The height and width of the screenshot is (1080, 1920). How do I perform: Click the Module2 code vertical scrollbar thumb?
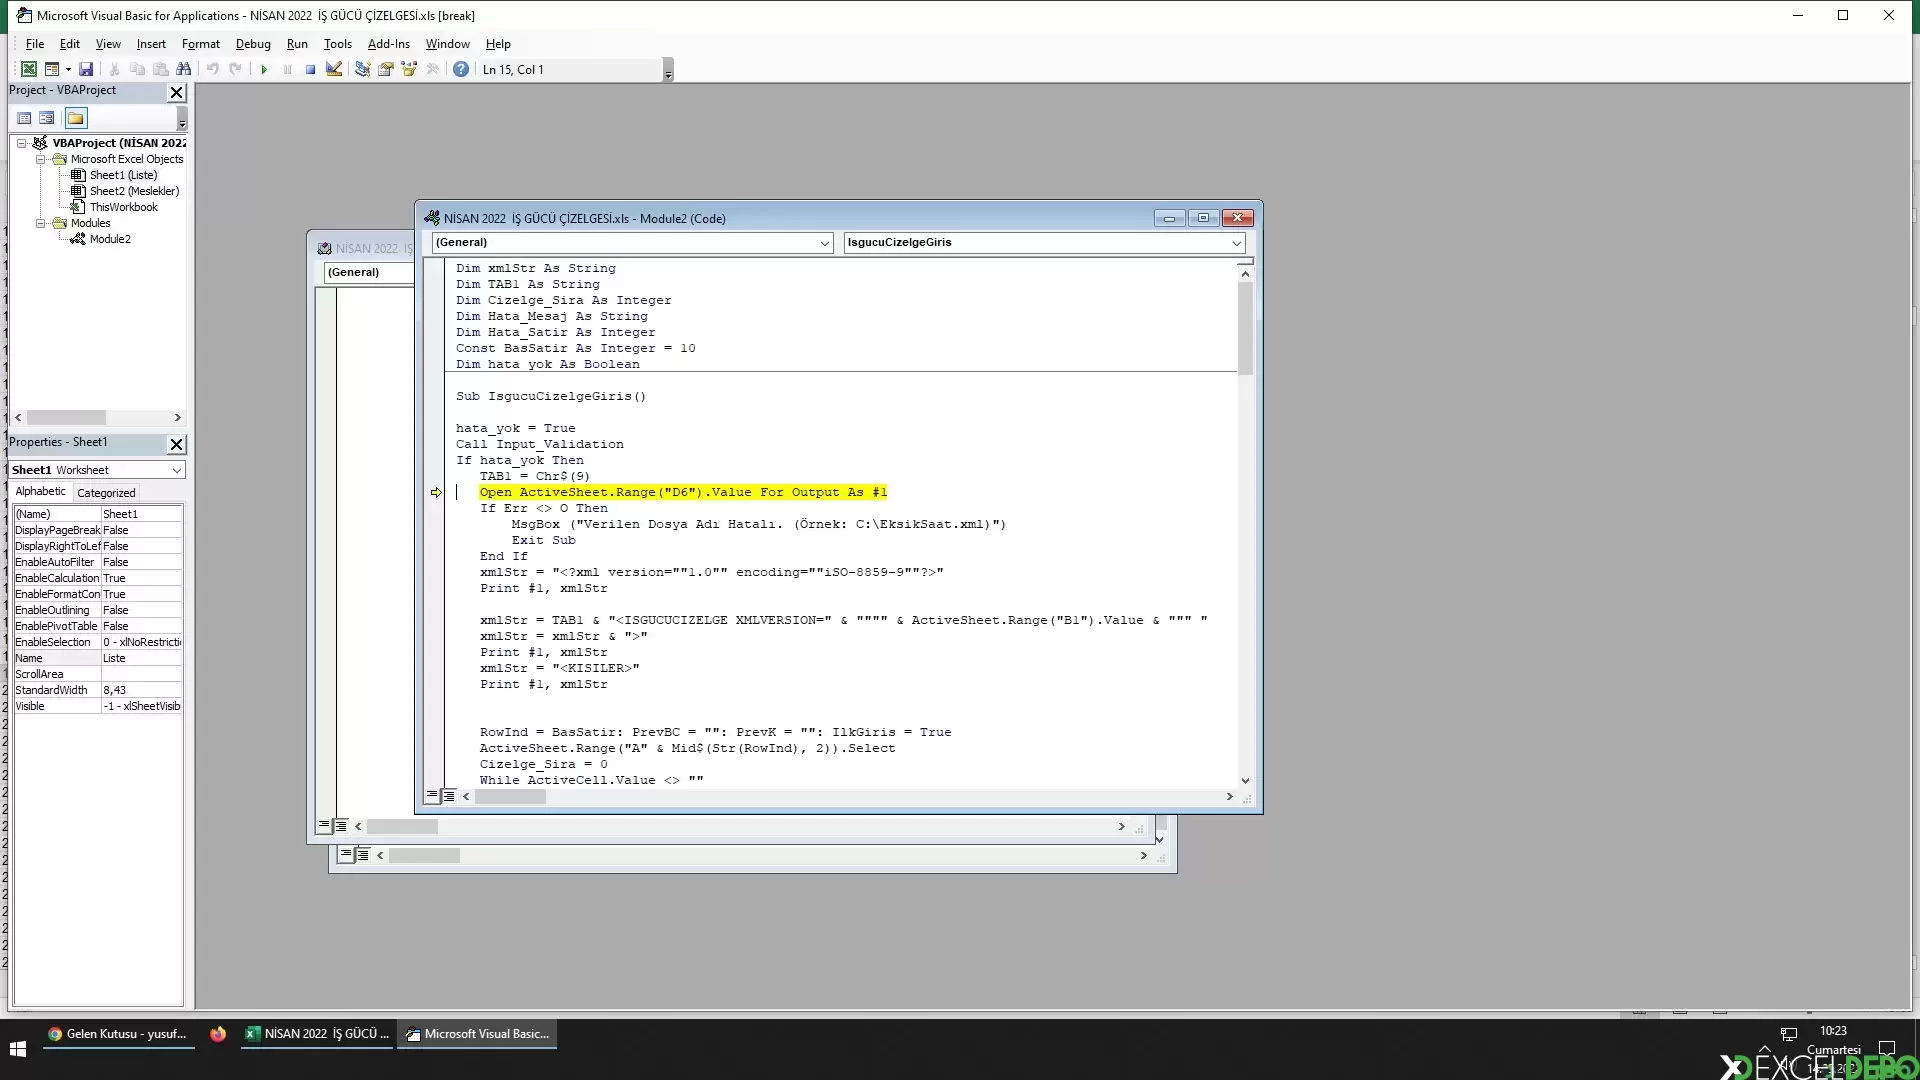click(1245, 328)
